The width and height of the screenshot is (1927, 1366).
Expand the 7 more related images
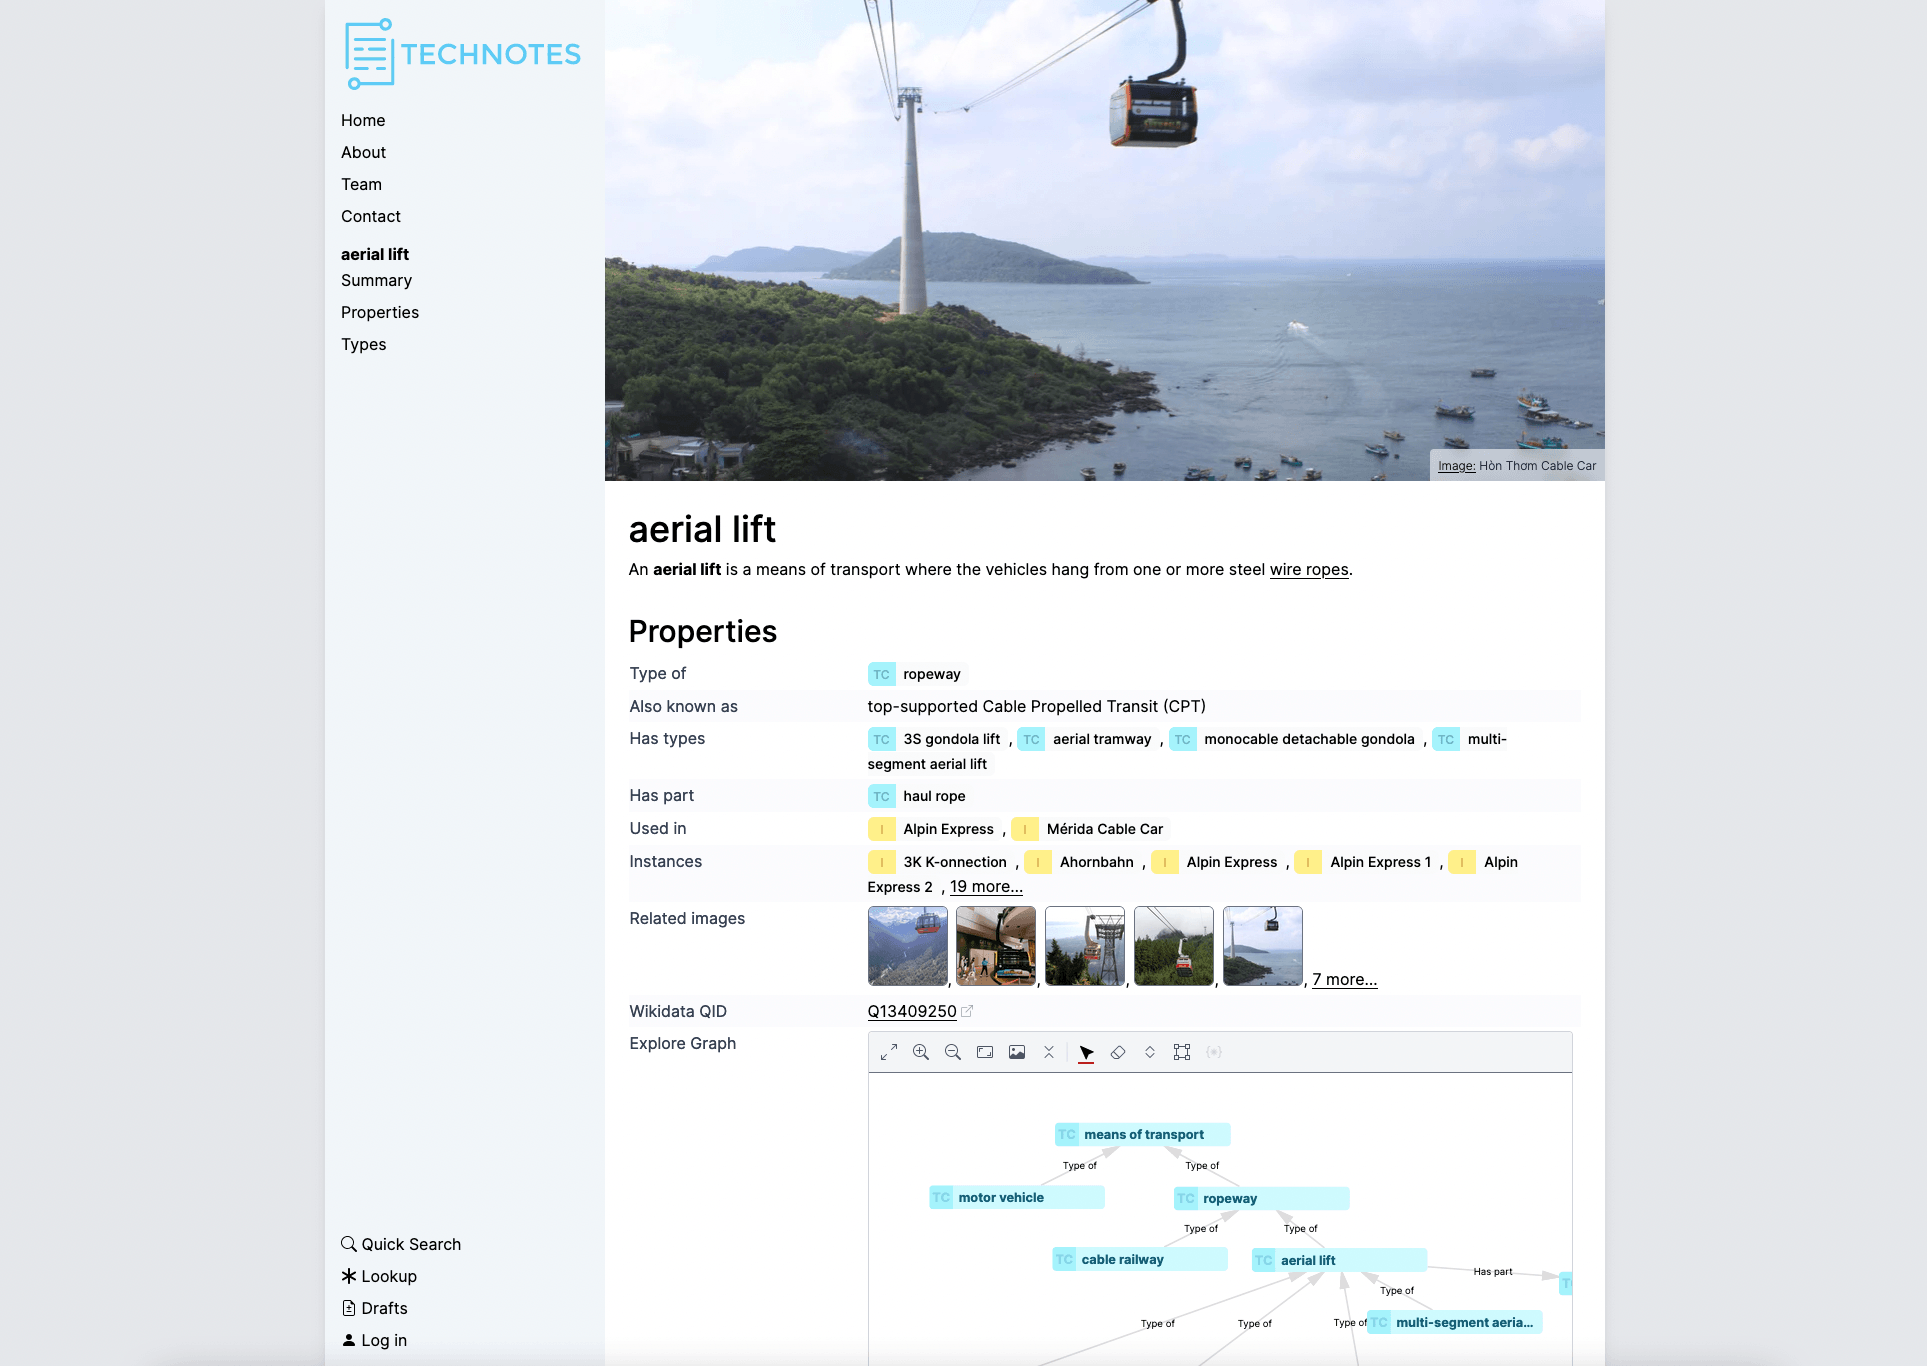pos(1344,980)
